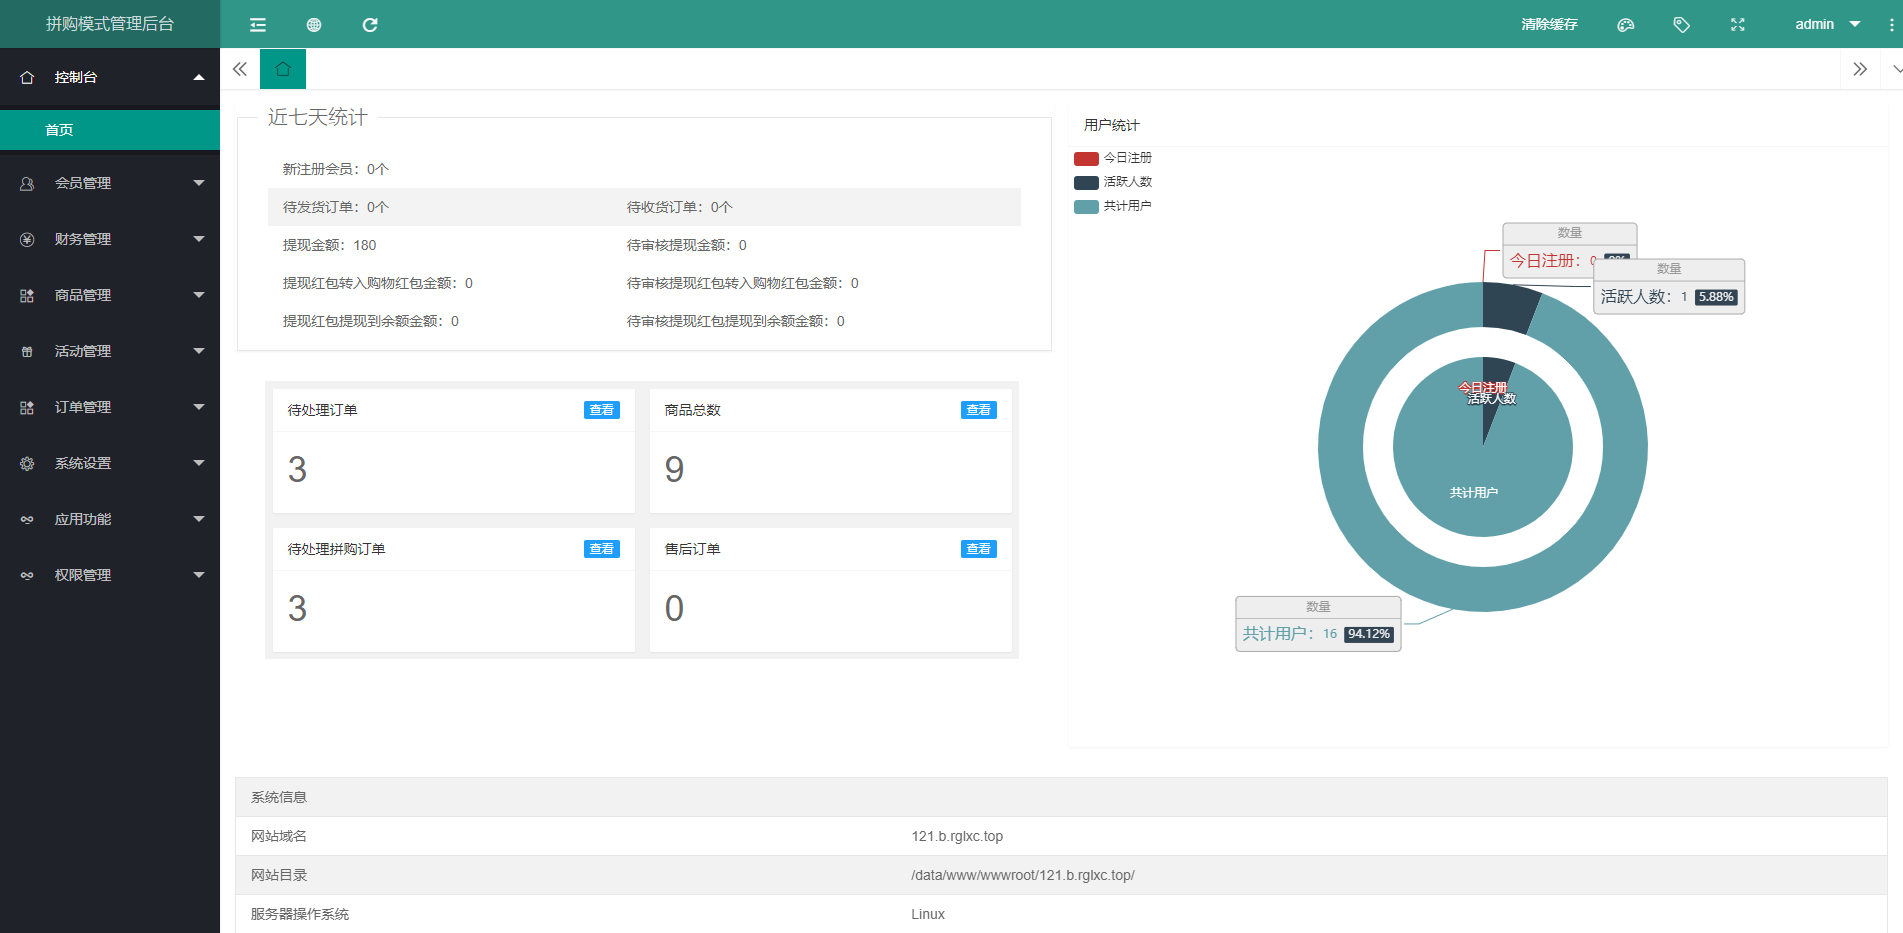Image resolution: width=1903 pixels, height=933 pixels.
Task: Refresh the page with the reload icon
Action: 370,25
